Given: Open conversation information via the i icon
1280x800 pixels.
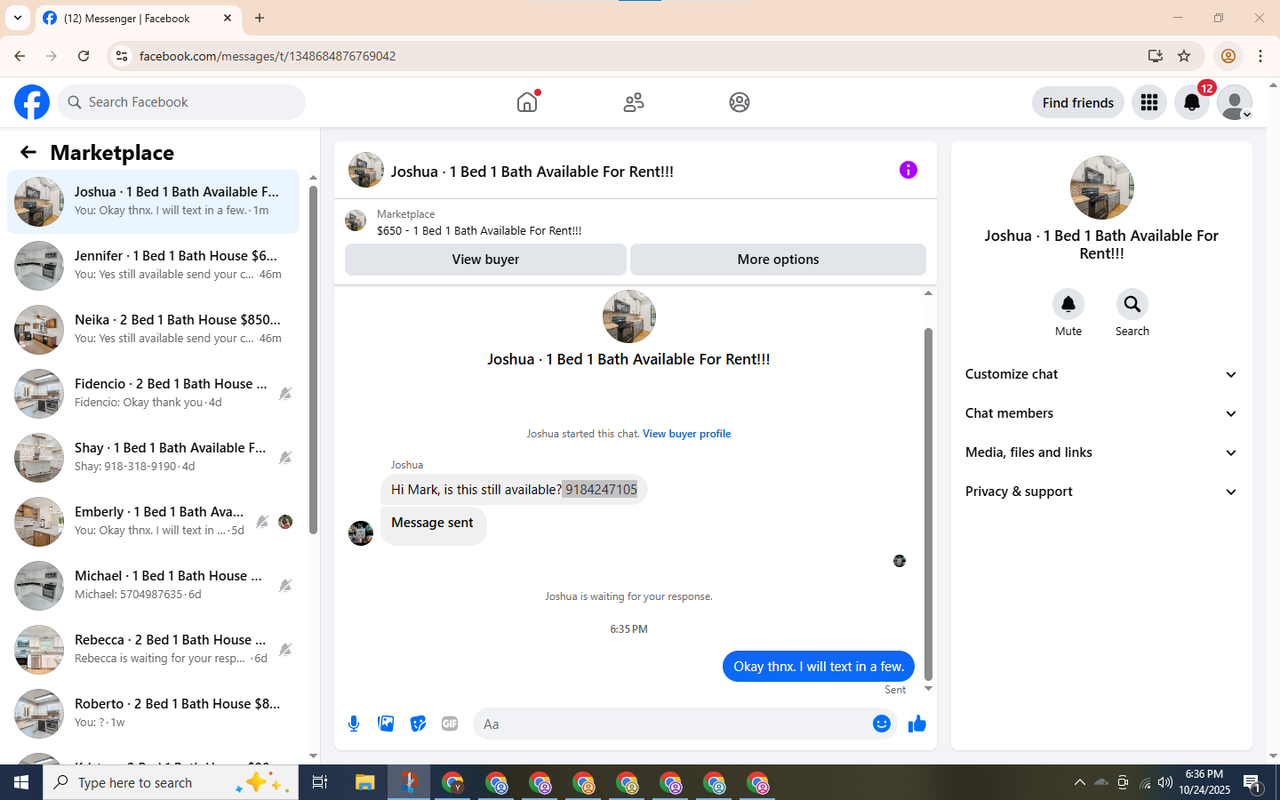Looking at the screenshot, I should [x=908, y=170].
